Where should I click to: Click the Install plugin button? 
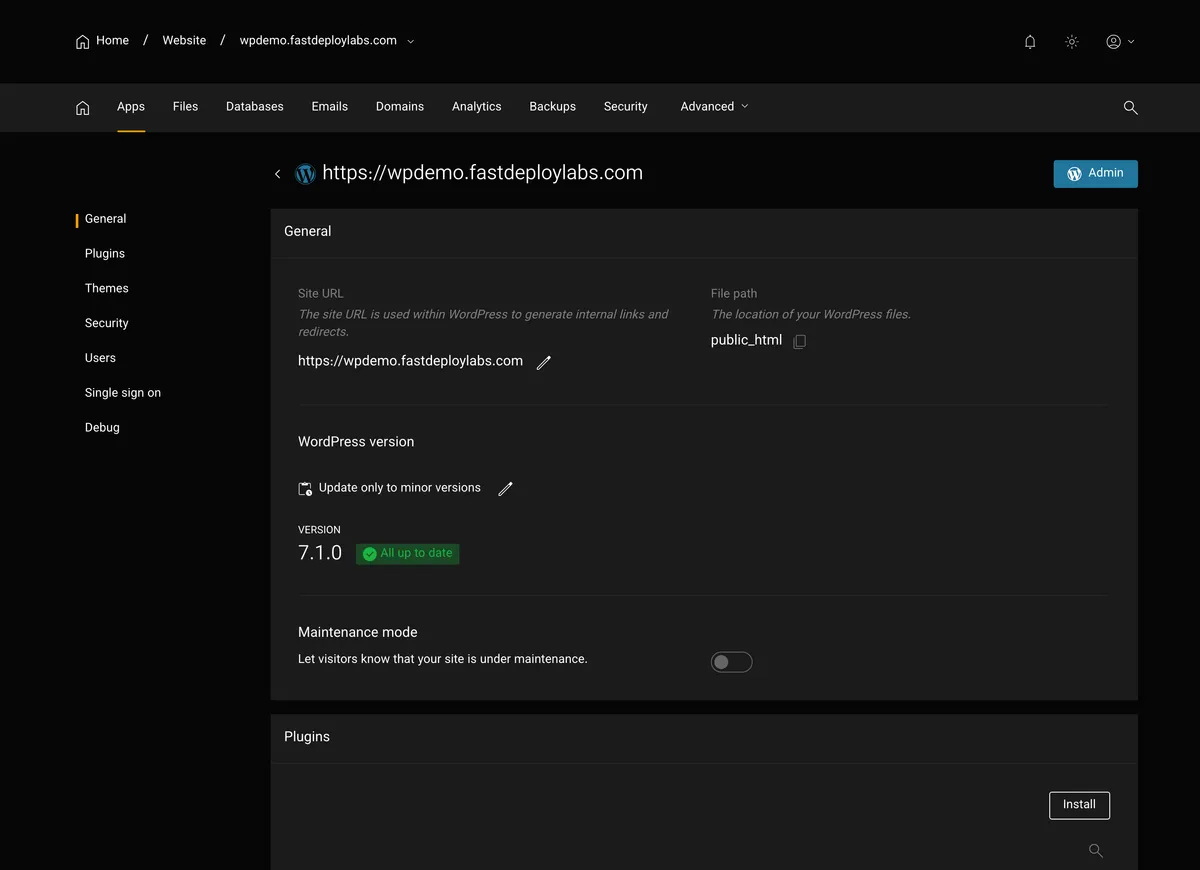point(1079,805)
